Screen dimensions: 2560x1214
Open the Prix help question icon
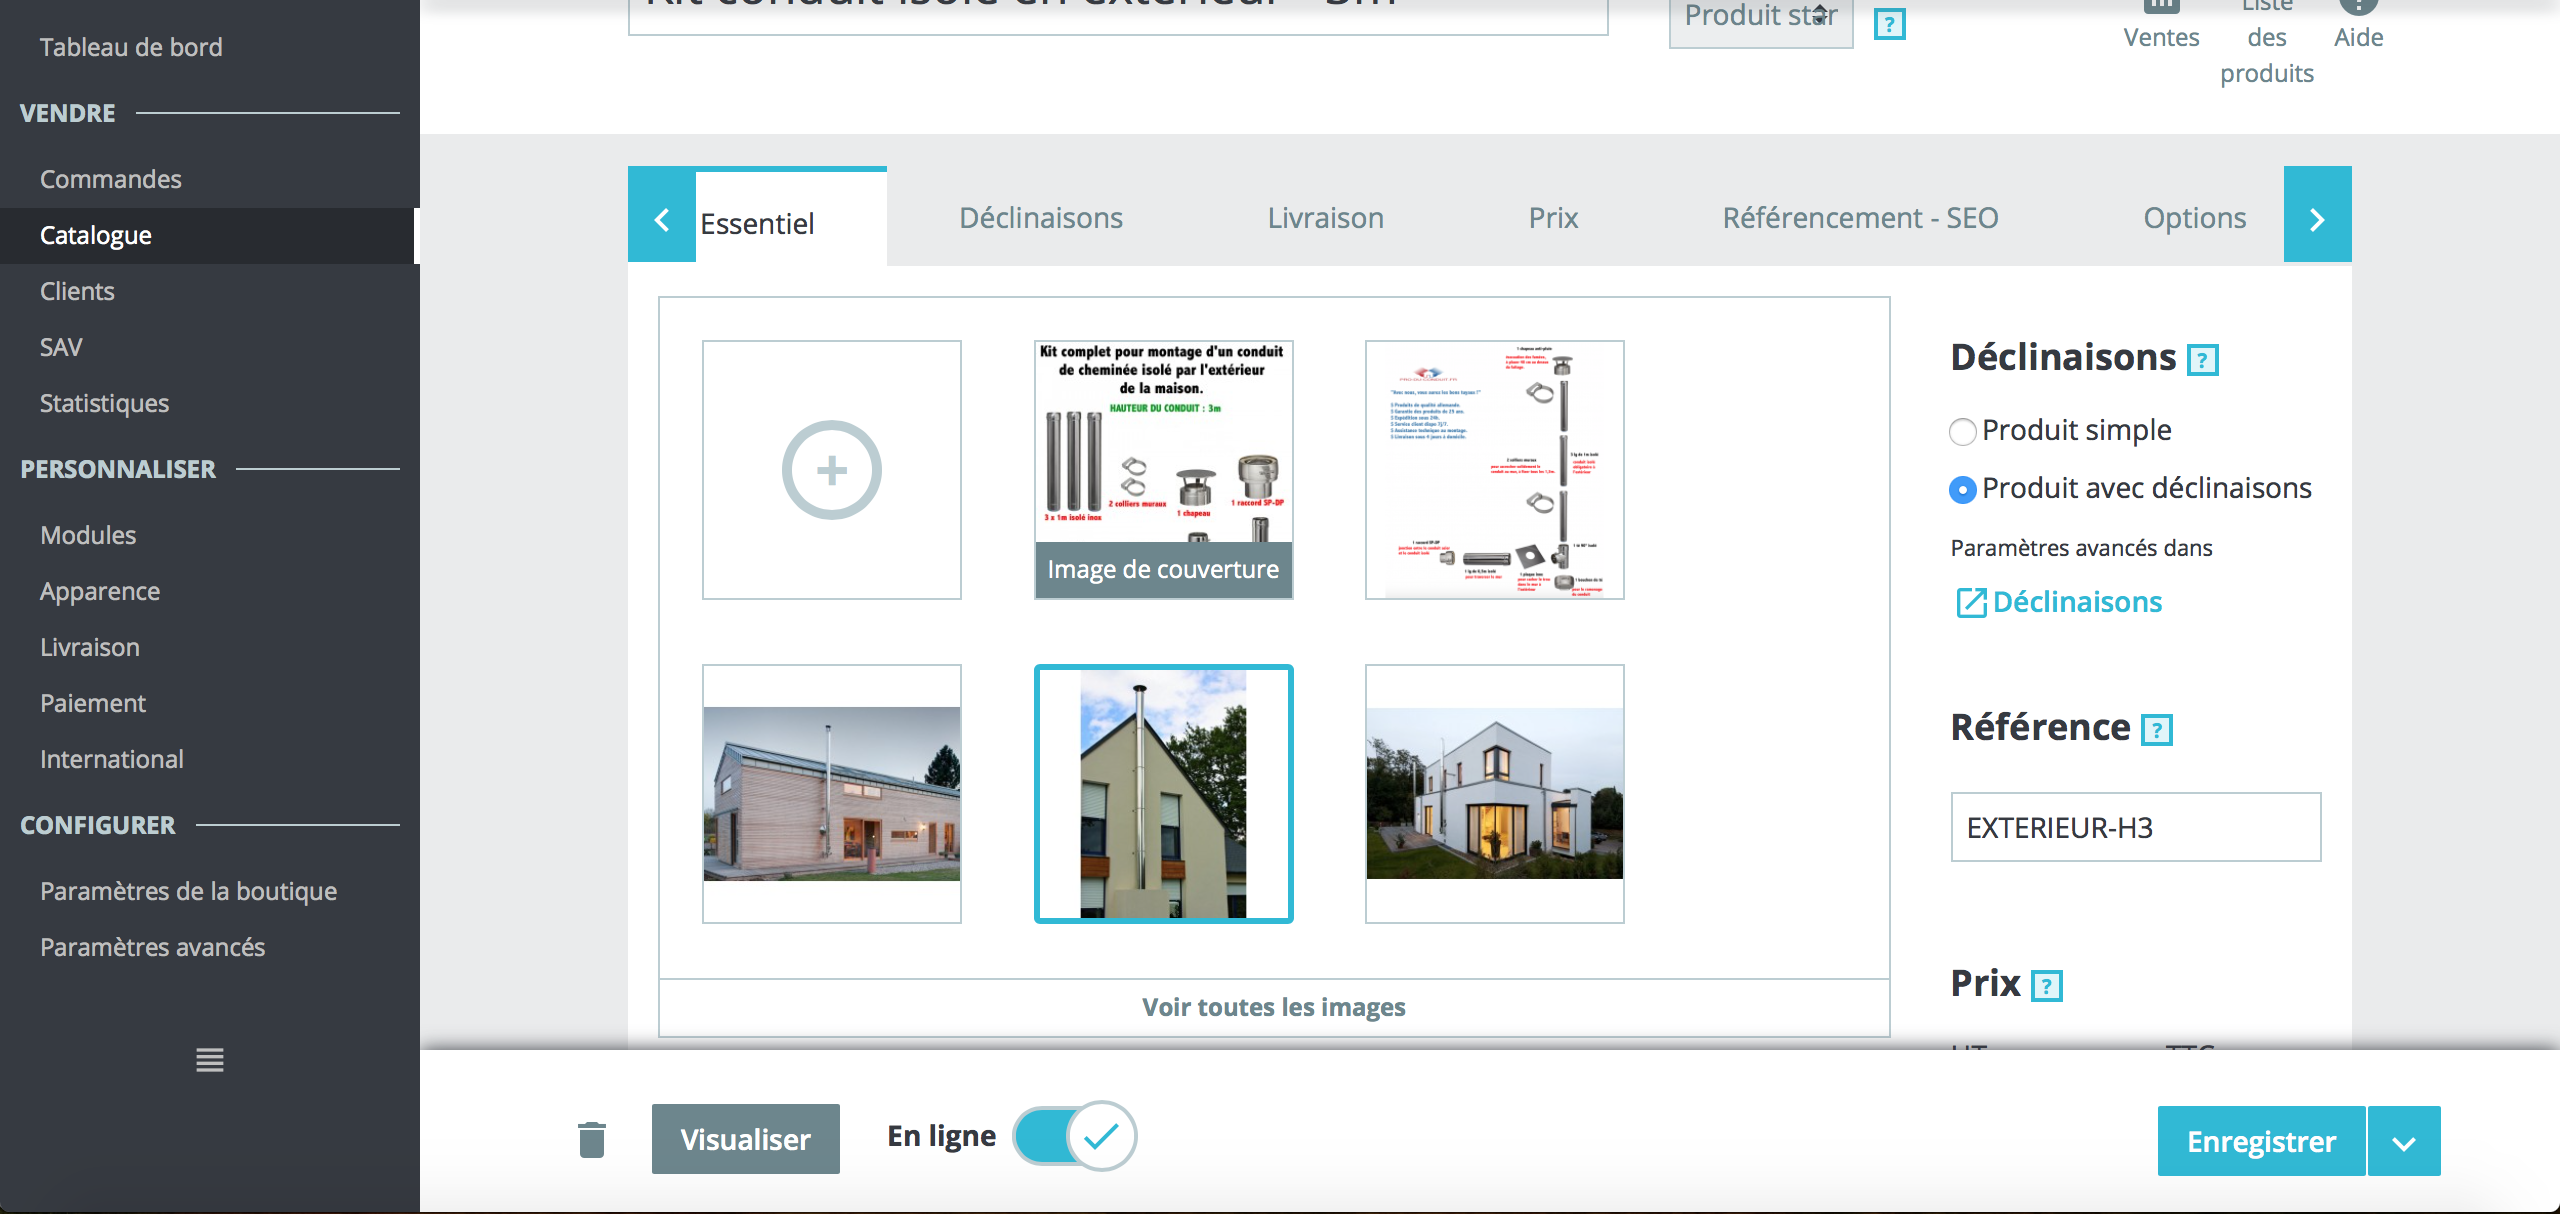click(x=2047, y=986)
